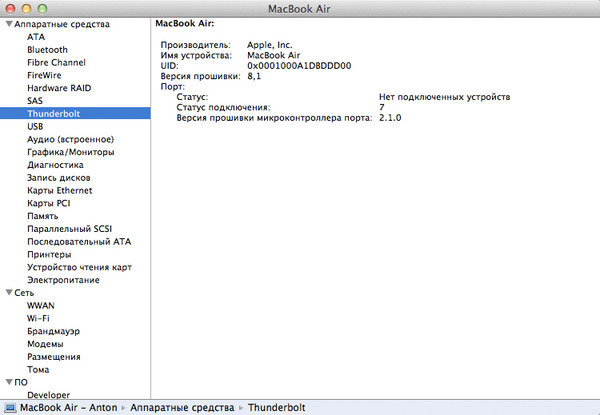Open USB device information
The image size is (600, 415).
pos(35,127)
